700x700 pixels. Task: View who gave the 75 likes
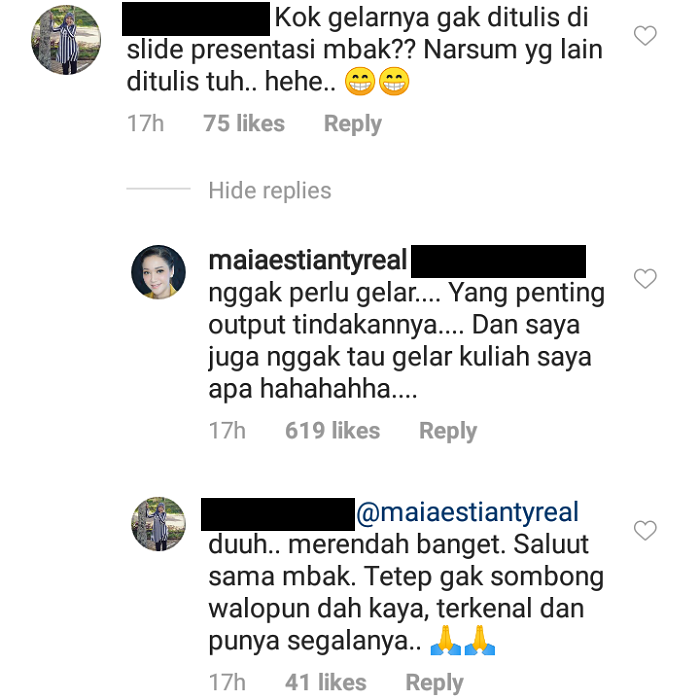pyautogui.click(x=244, y=123)
